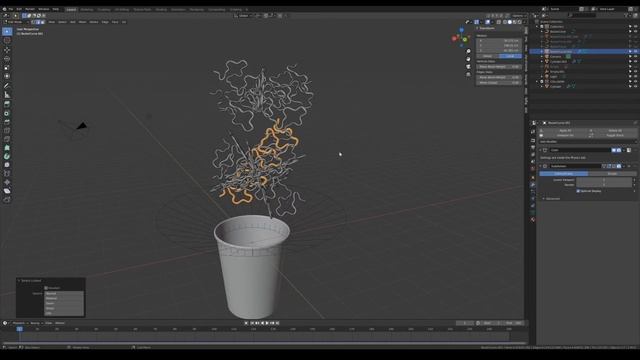This screenshot has width=640, height=360.
Task: Open the Render properties tab
Action: pyautogui.click(x=533, y=140)
